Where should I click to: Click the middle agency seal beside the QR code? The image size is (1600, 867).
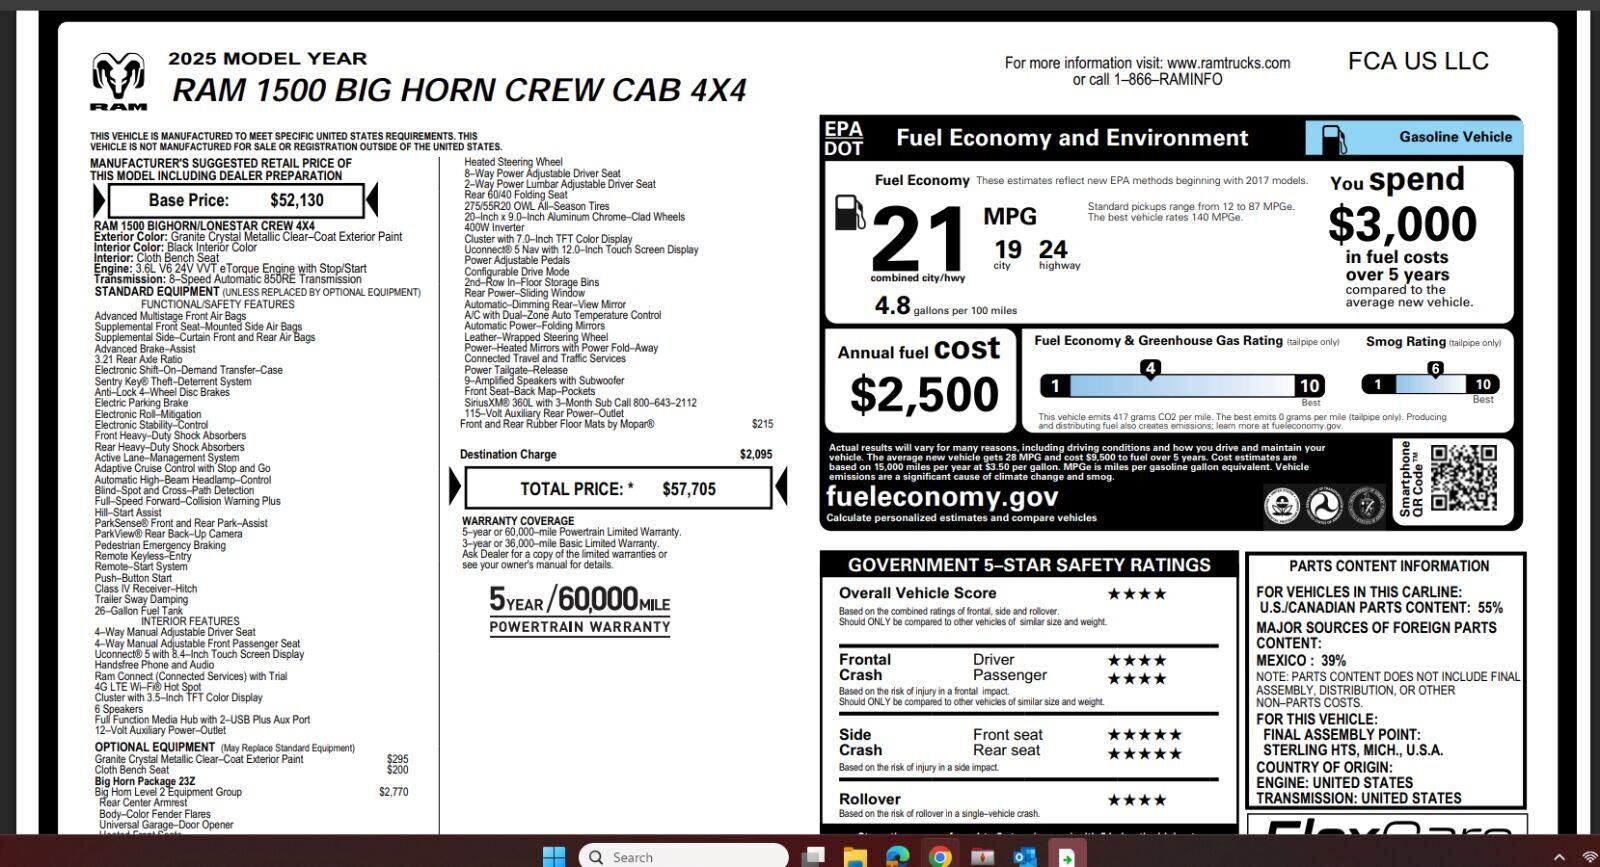1324,506
